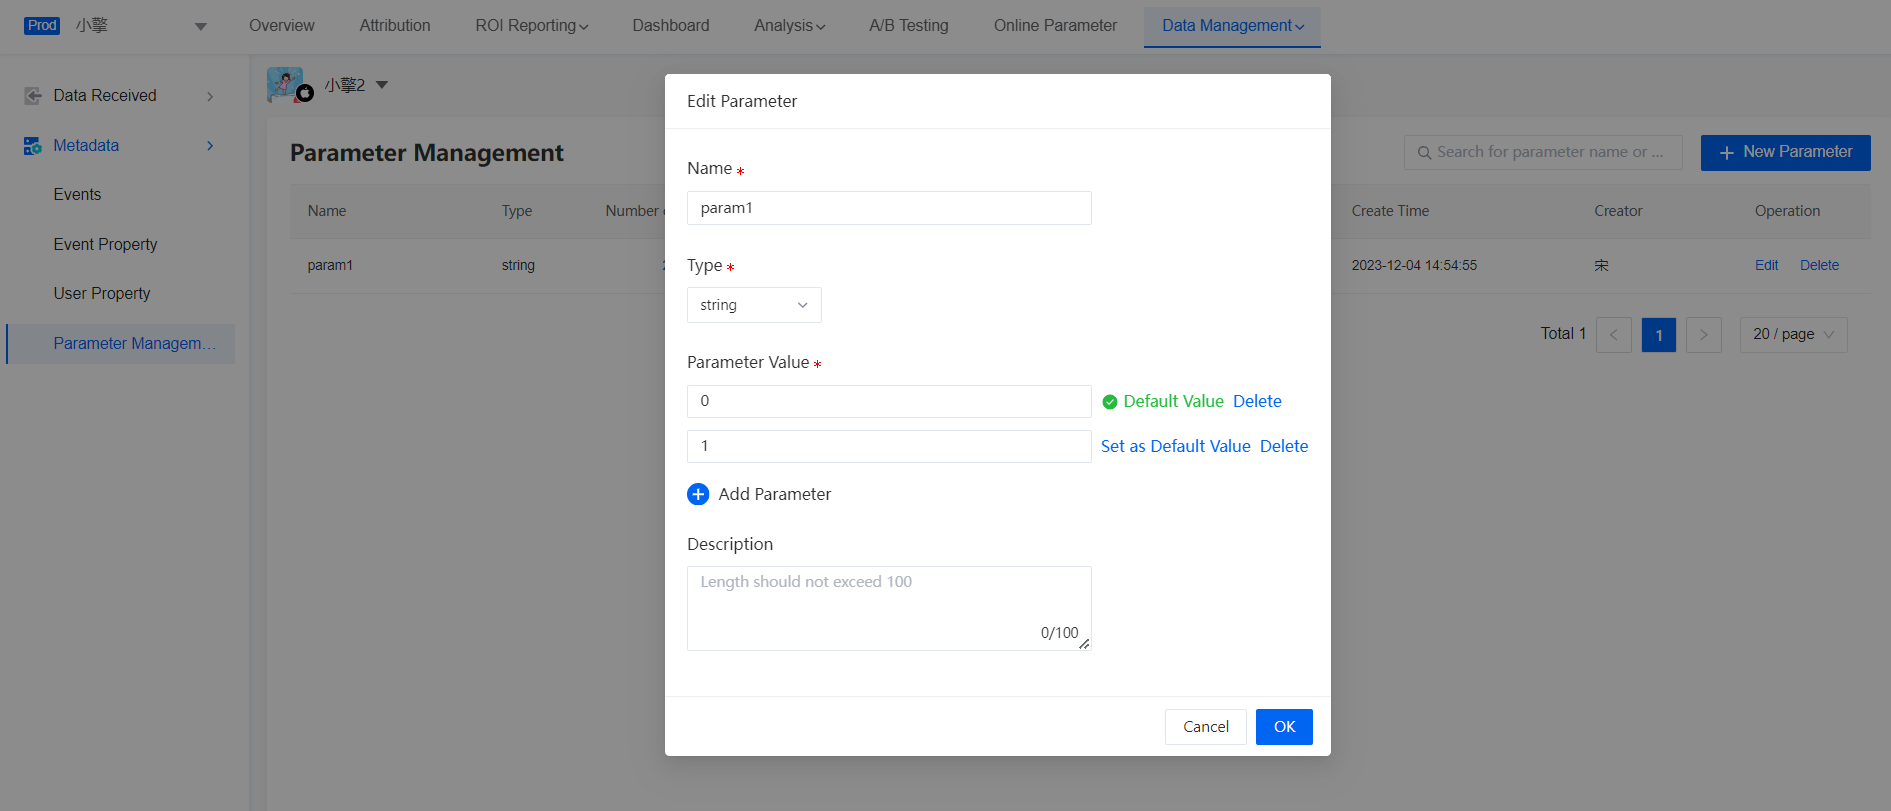Click the Metadata sidebar icon
This screenshot has width=1891, height=811.
pos(33,146)
